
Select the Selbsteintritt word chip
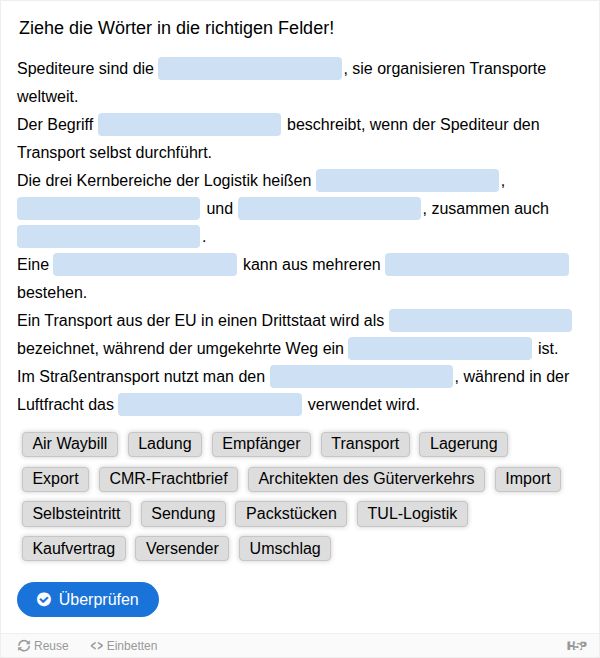[76, 513]
